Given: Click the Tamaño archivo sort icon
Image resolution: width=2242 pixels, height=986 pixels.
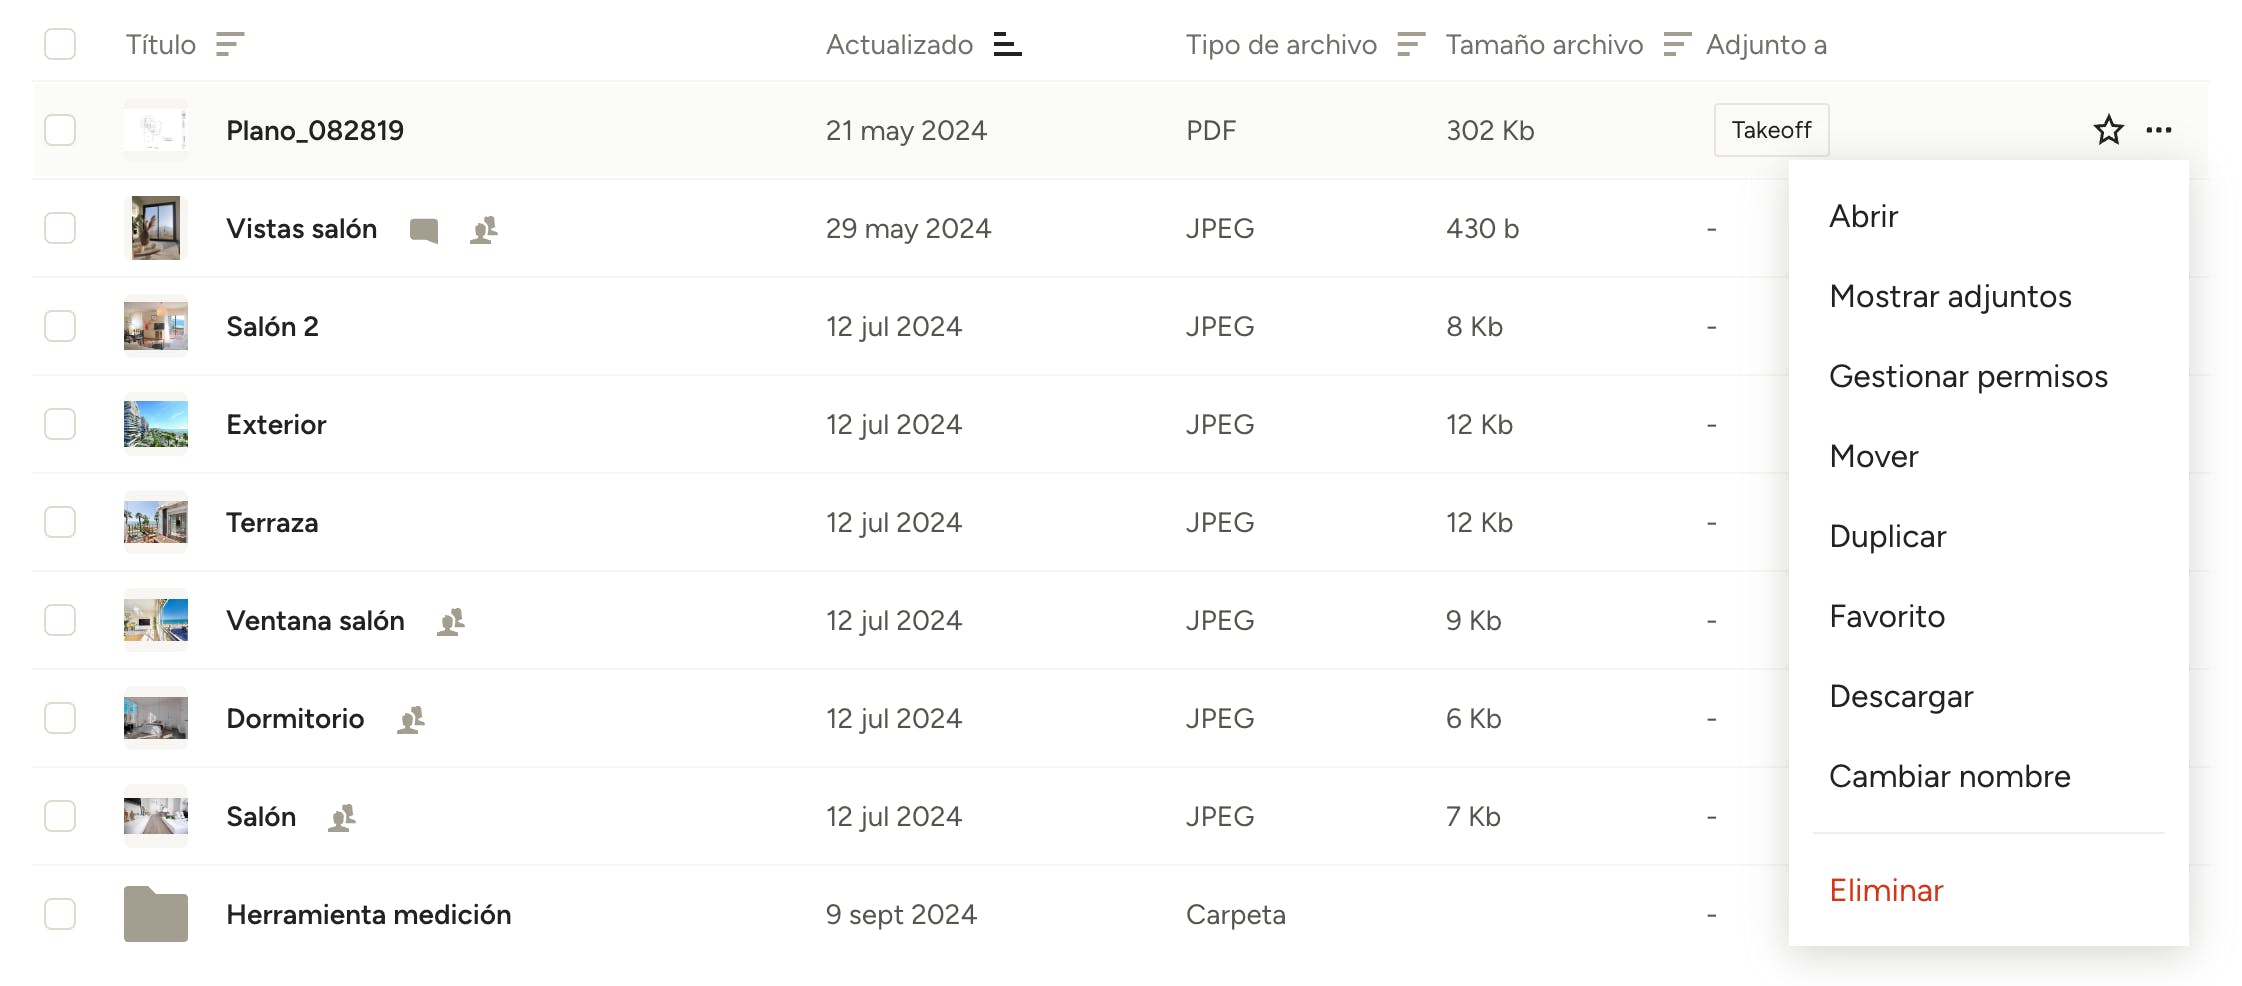Looking at the screenshot, I should [1676, 44].
